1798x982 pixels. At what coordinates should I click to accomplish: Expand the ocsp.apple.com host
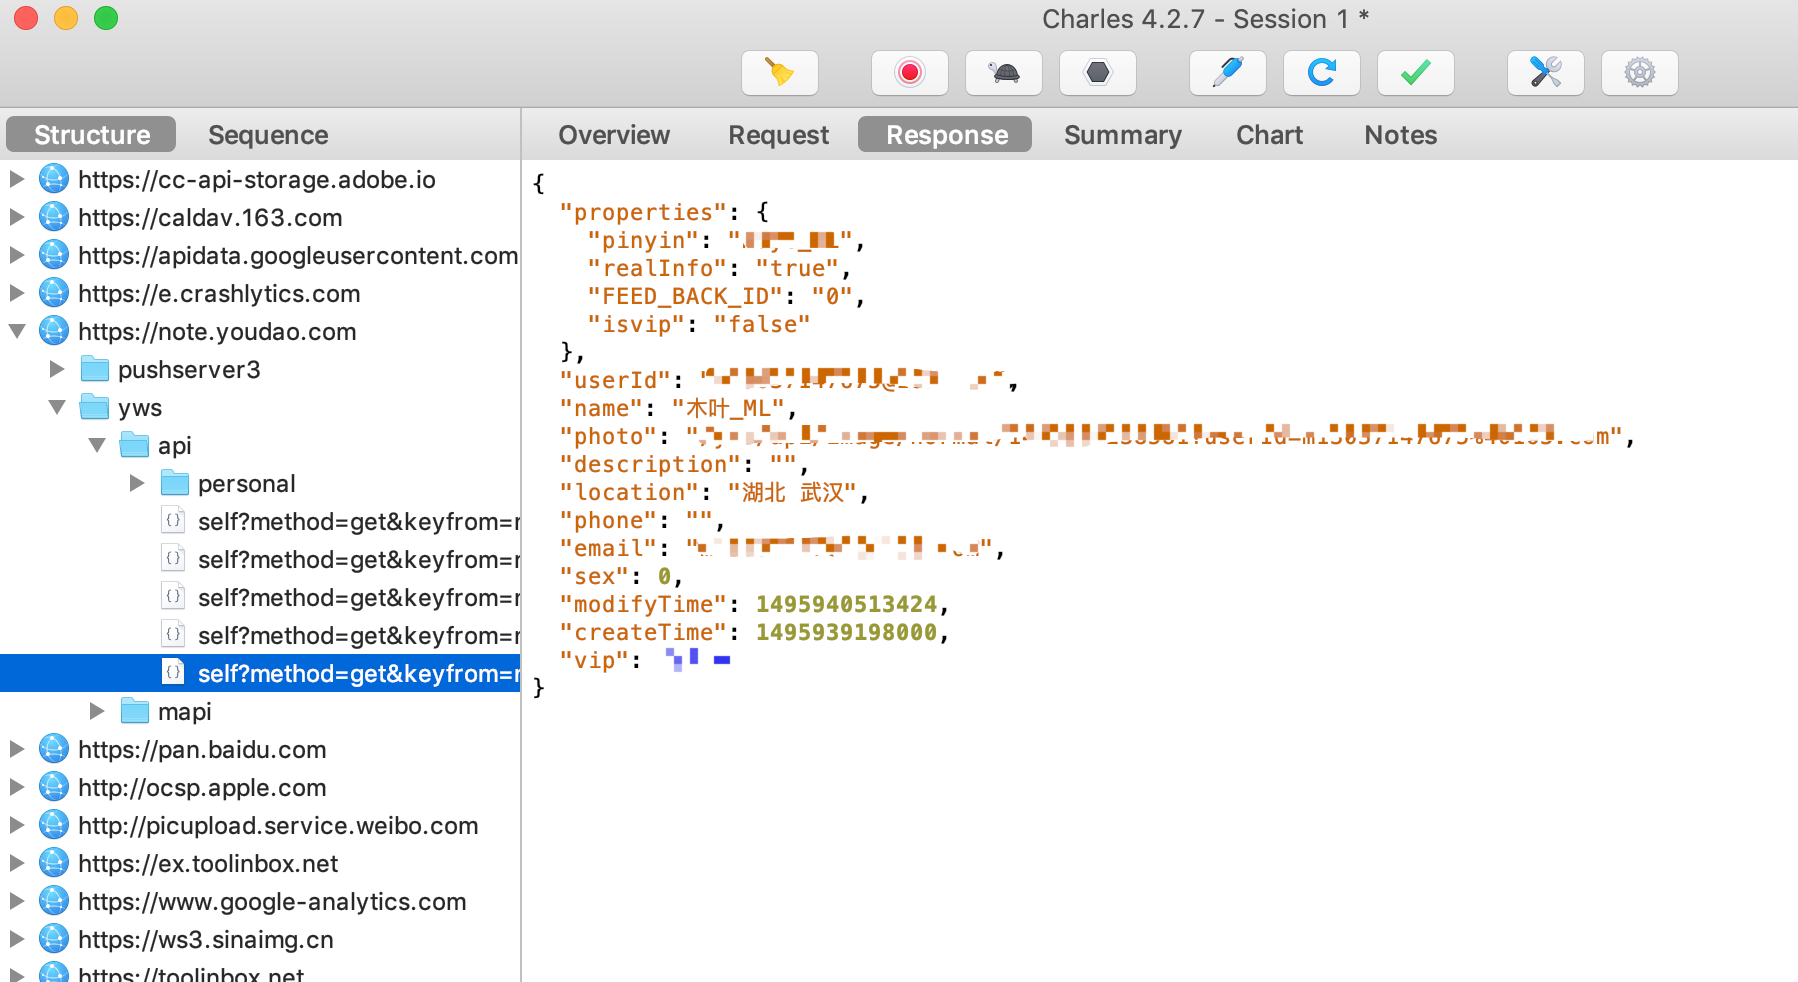[x=17, y=787]
